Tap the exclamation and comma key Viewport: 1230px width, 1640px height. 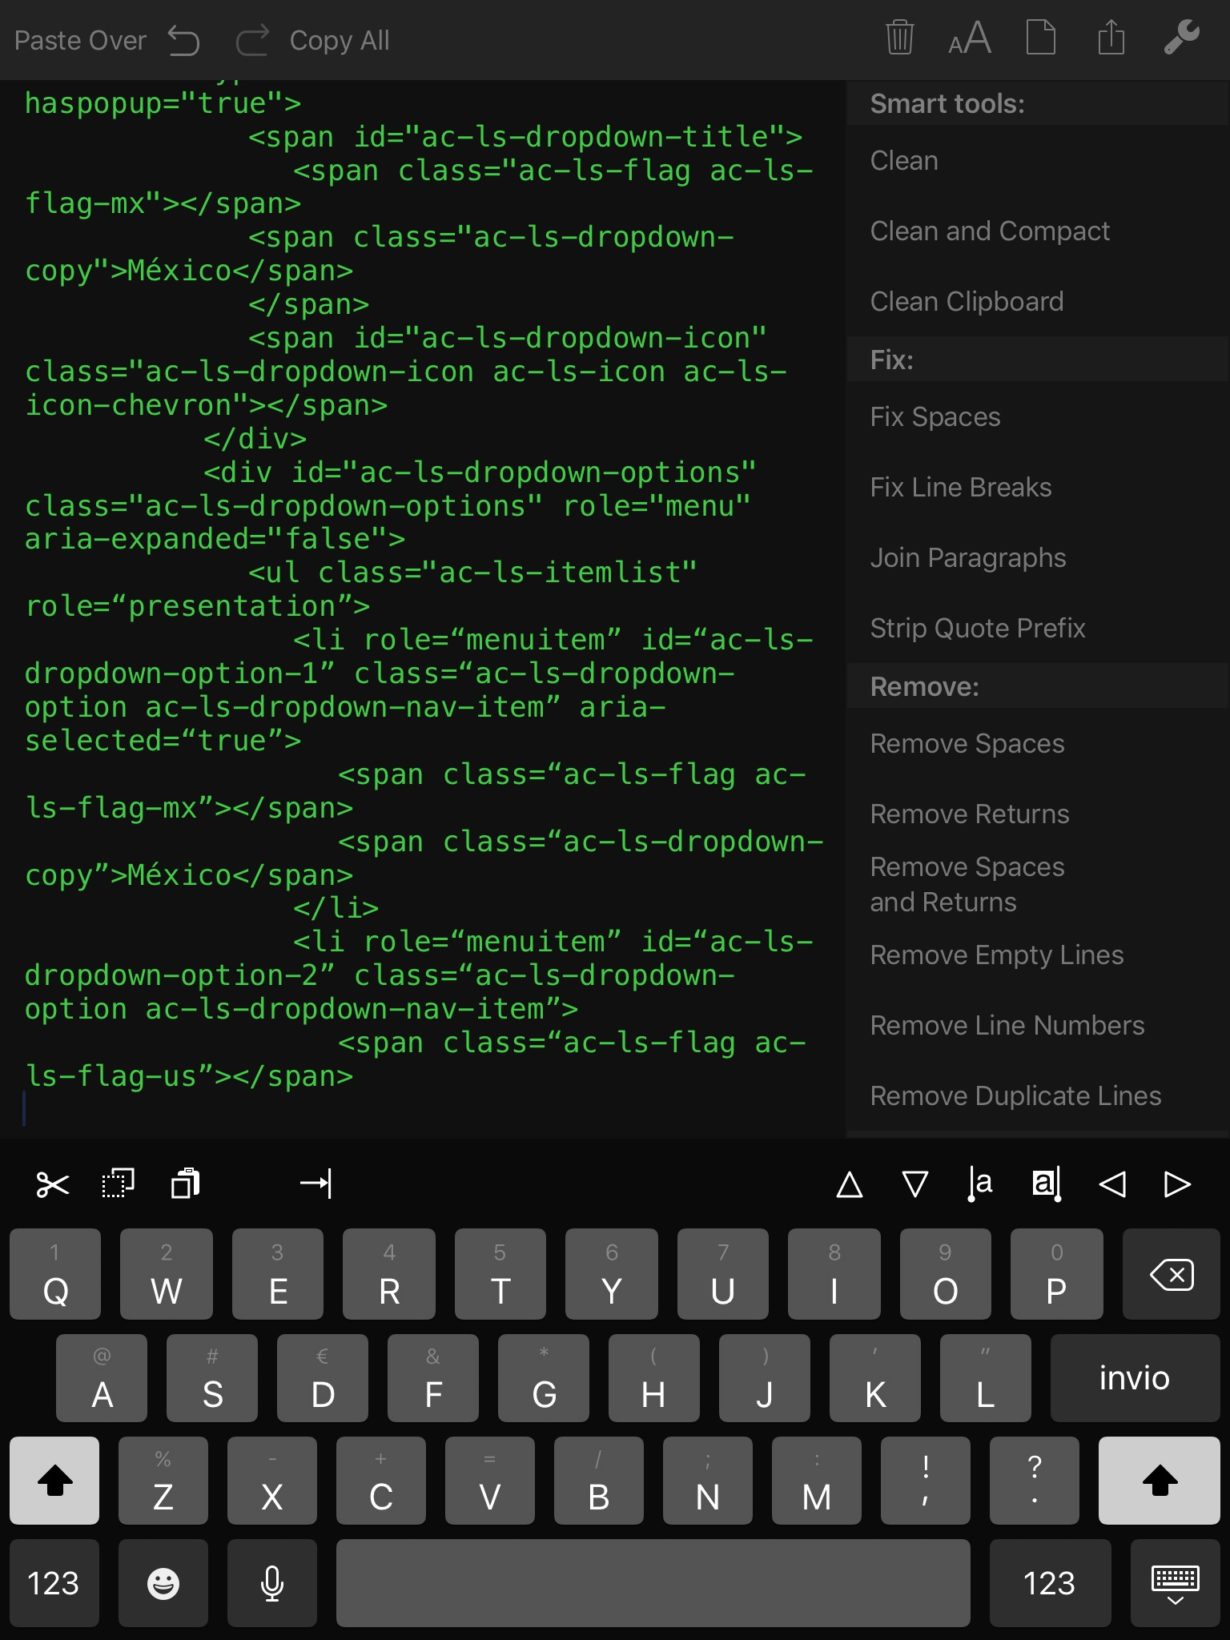tap(926, 1480)
